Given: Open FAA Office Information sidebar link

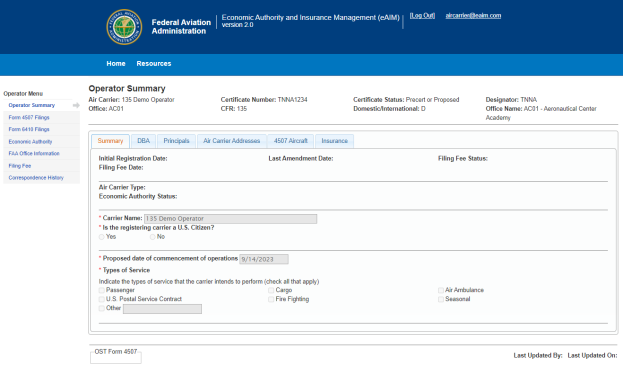Looking at the screenshot, I should pyautogui.click(x=34, y=153).
